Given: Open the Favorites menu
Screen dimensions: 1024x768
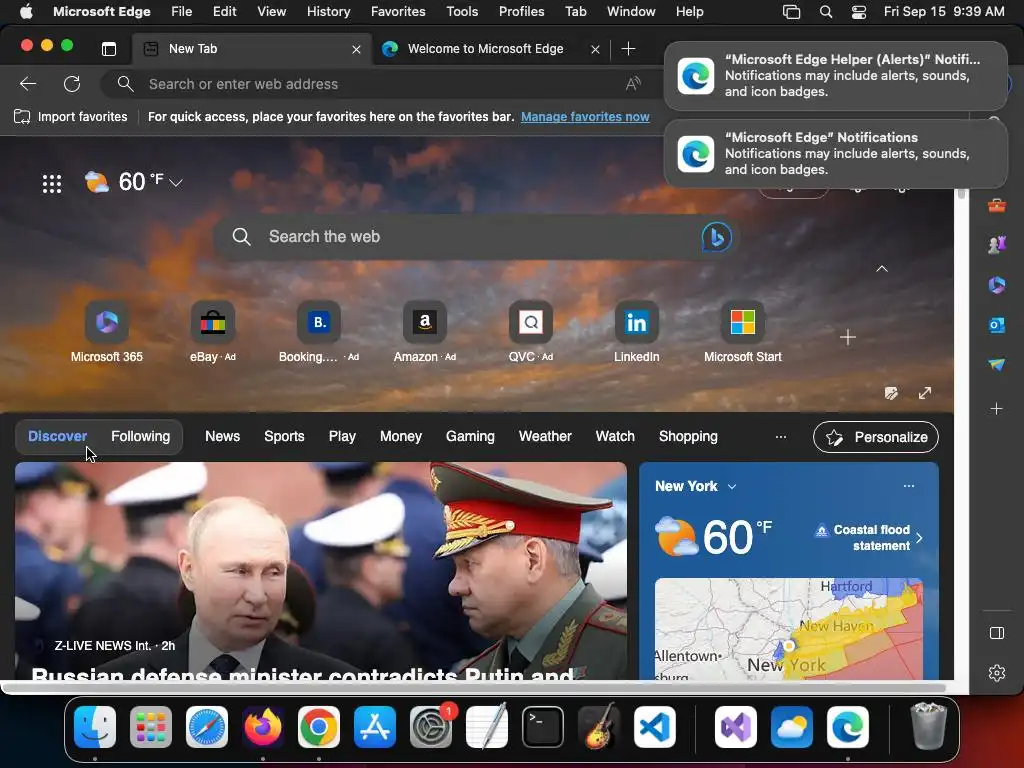Looking at the screenshot, I should coord(398,12).
